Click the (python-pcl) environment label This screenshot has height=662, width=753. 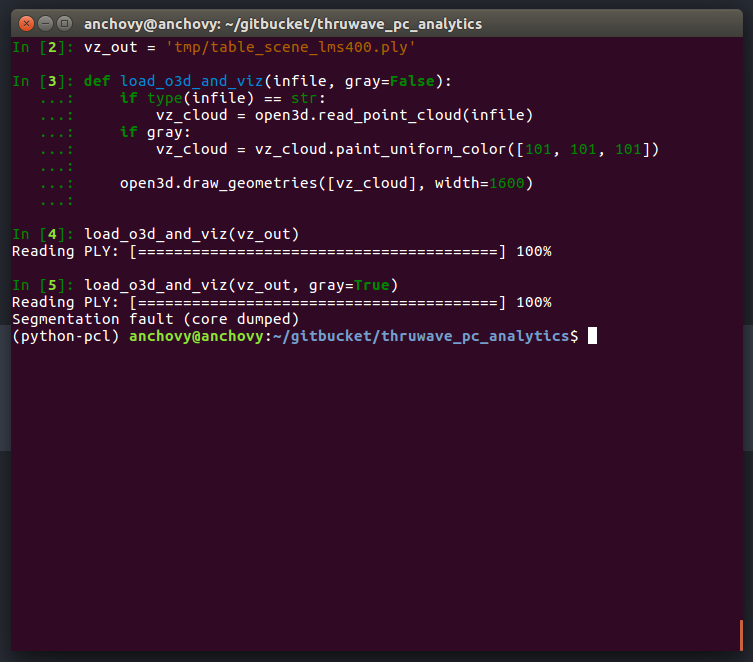(66, 337)
